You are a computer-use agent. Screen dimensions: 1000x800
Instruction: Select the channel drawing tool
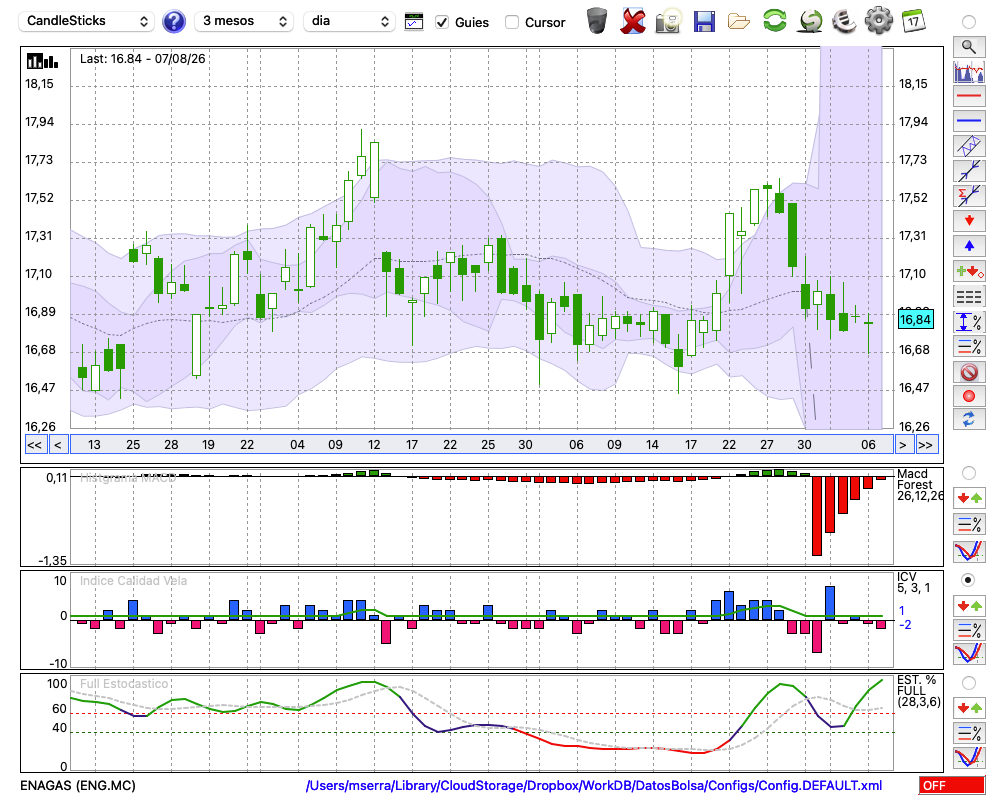969,145
